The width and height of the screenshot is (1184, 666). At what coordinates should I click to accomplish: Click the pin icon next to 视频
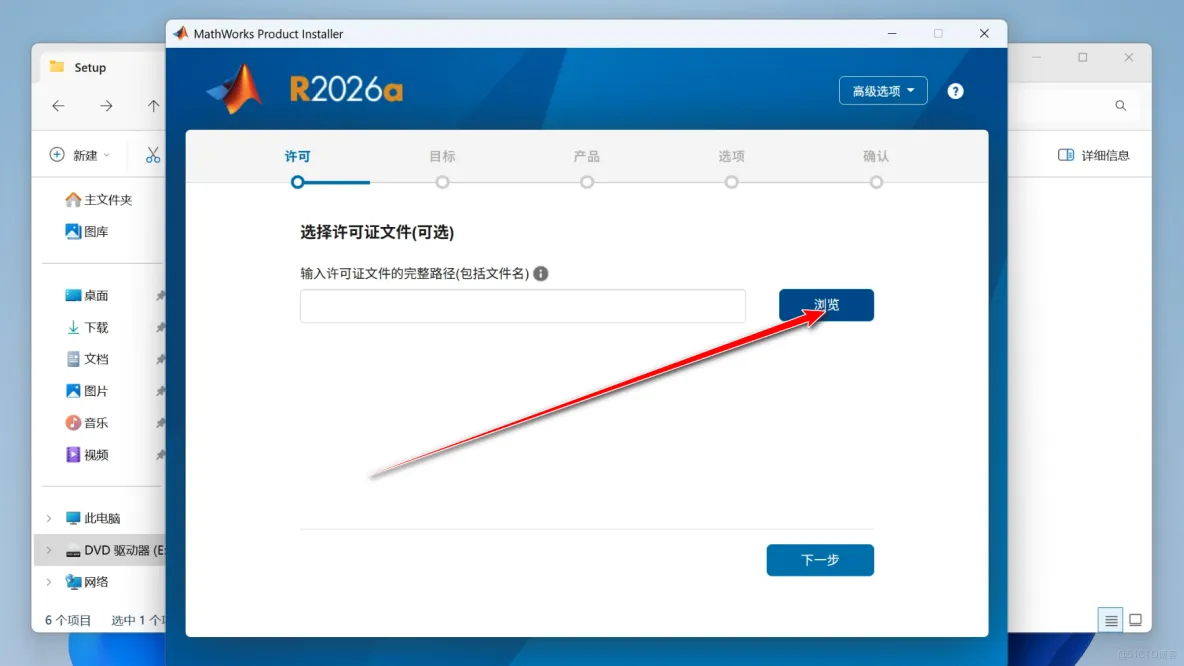click(160, 455)
